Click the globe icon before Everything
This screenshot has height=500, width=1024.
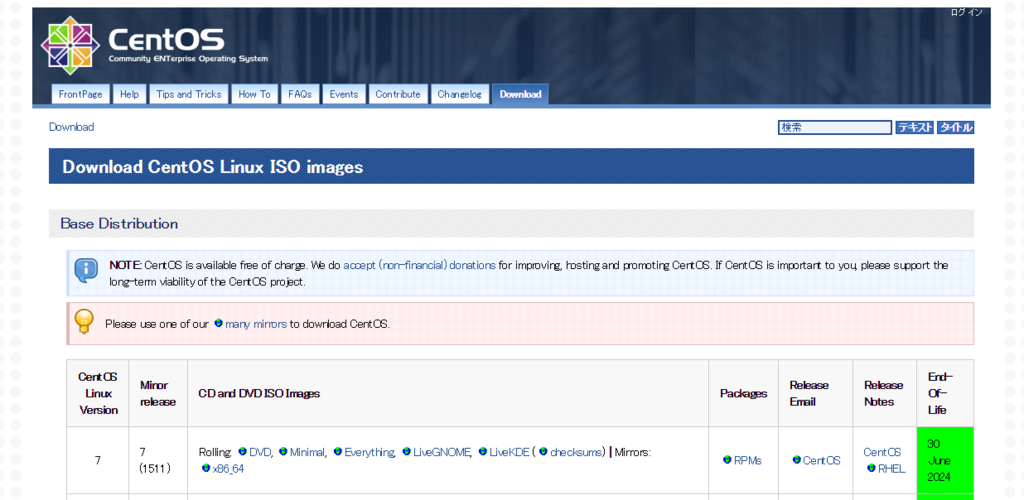(338, 451)
